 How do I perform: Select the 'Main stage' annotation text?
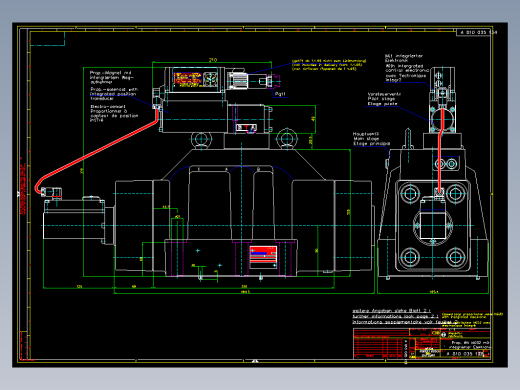366,139
